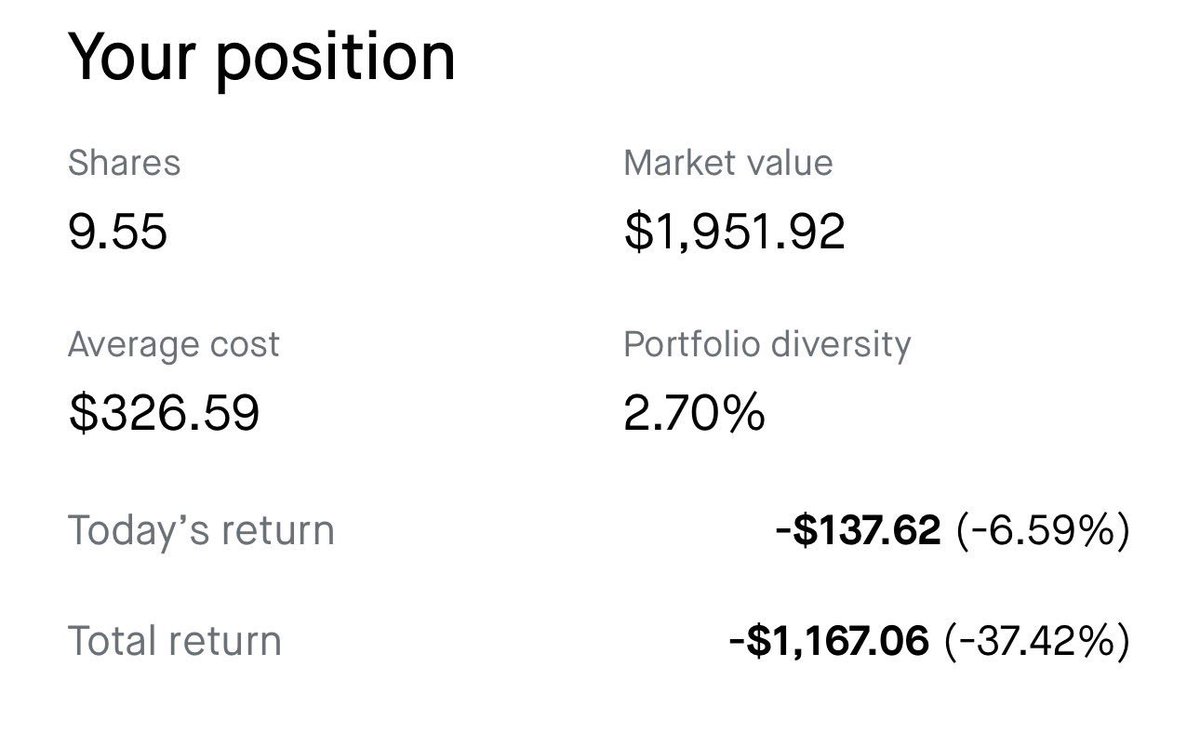Tap the $326.59 average cost value
1200x747 pixels.
pyautogui.click(x=163, y=413)
